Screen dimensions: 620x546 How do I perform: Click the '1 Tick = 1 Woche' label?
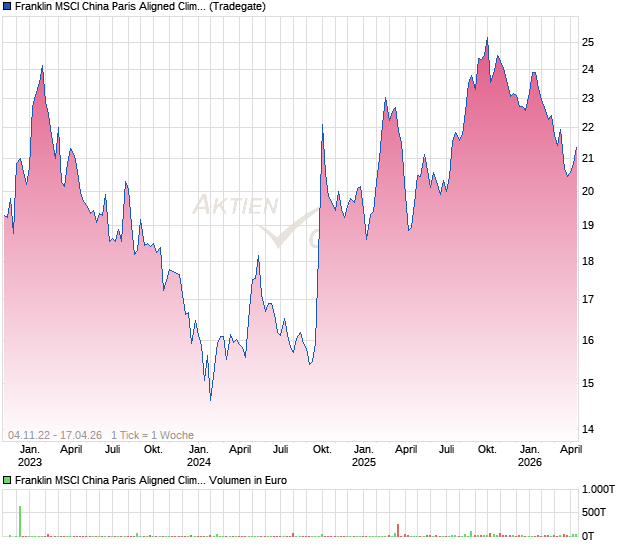click(152, 435)
